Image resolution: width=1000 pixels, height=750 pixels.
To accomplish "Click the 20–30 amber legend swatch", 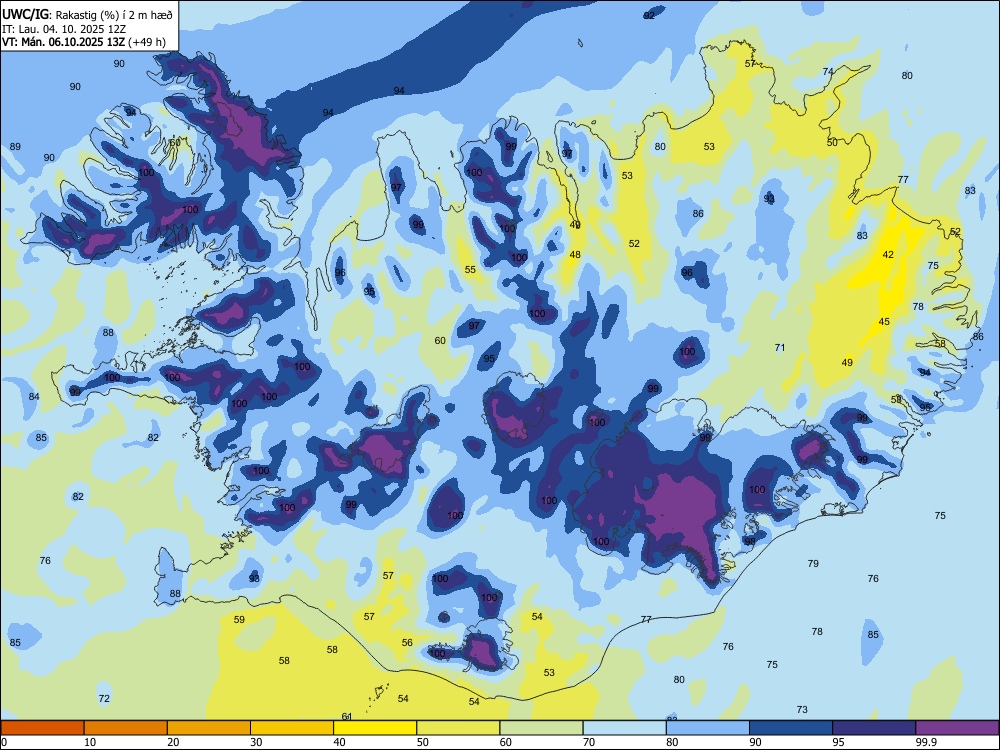I will pyautogui.click(x=209, y=728).
